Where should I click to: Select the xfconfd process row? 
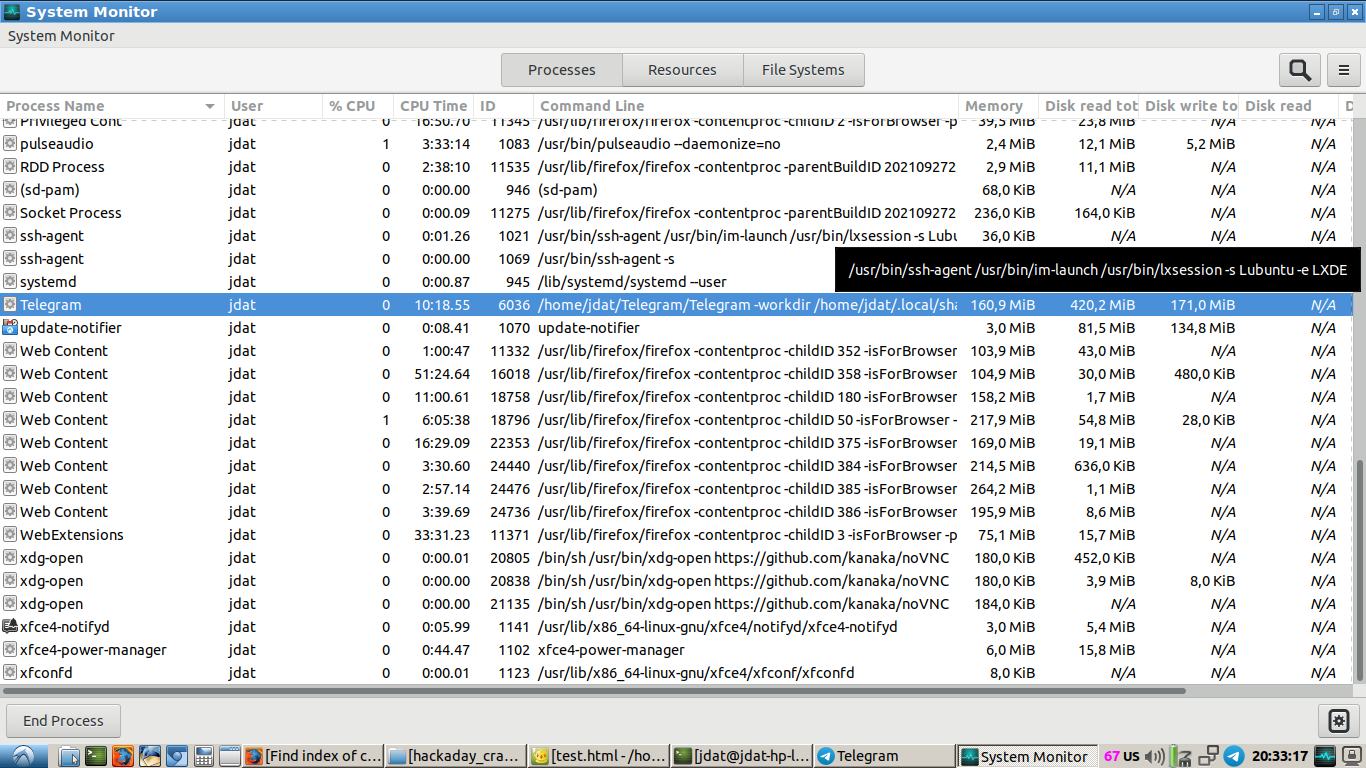(676, 672)
